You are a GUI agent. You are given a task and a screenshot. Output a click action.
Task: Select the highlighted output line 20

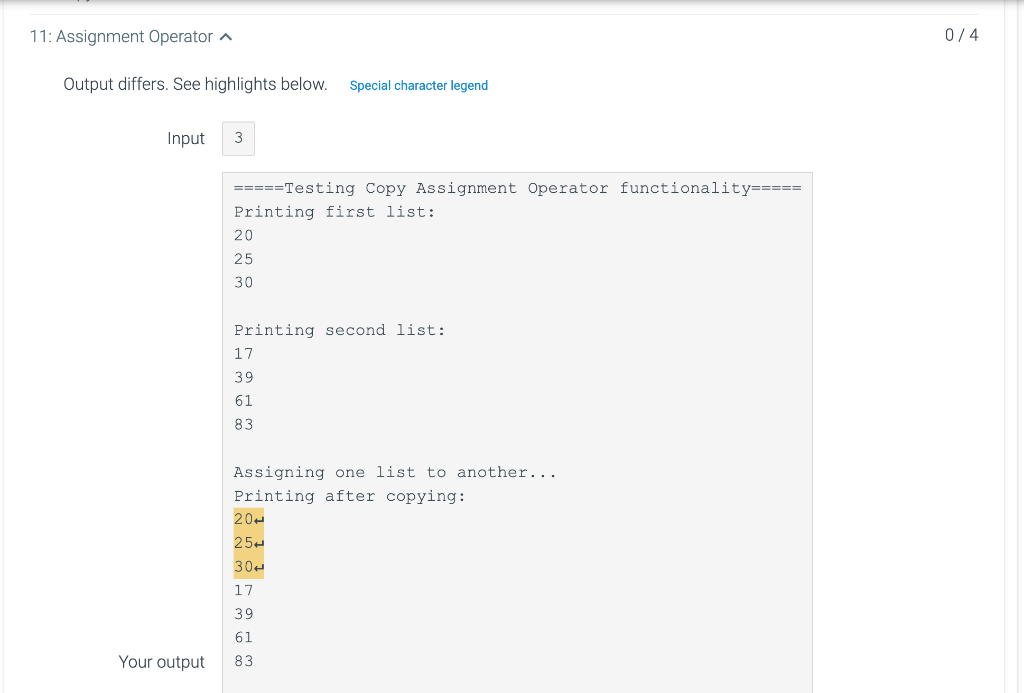click(243, 519)
